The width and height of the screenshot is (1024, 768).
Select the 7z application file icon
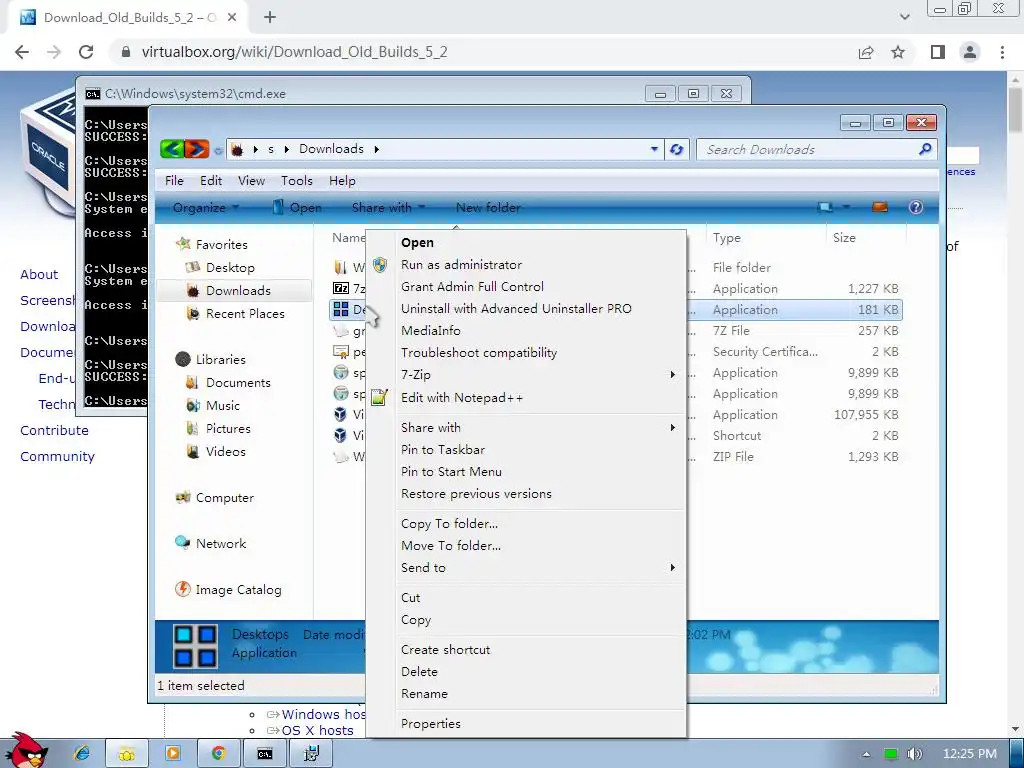pyautogui.click(x=341, y=288)
